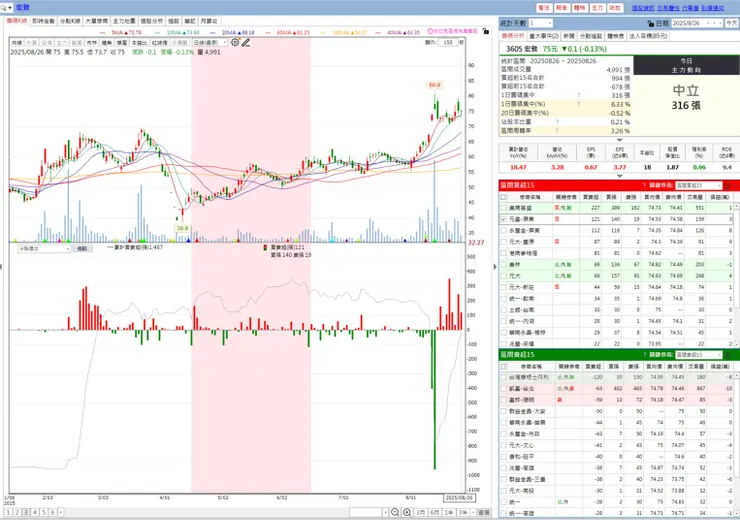Click the 報告 button in top bar
The height and width of the screenshot is (520, 740).
(x=562, y=8)
